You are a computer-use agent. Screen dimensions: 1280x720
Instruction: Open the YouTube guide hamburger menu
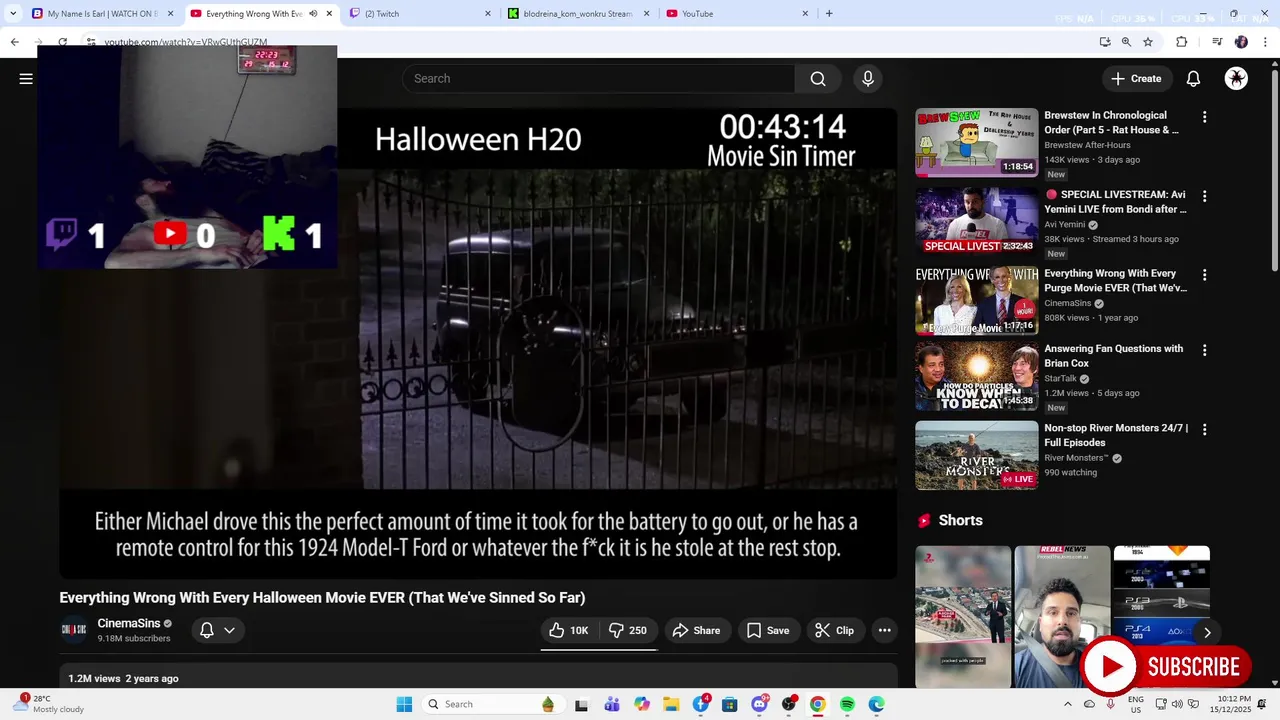point(26,79)
